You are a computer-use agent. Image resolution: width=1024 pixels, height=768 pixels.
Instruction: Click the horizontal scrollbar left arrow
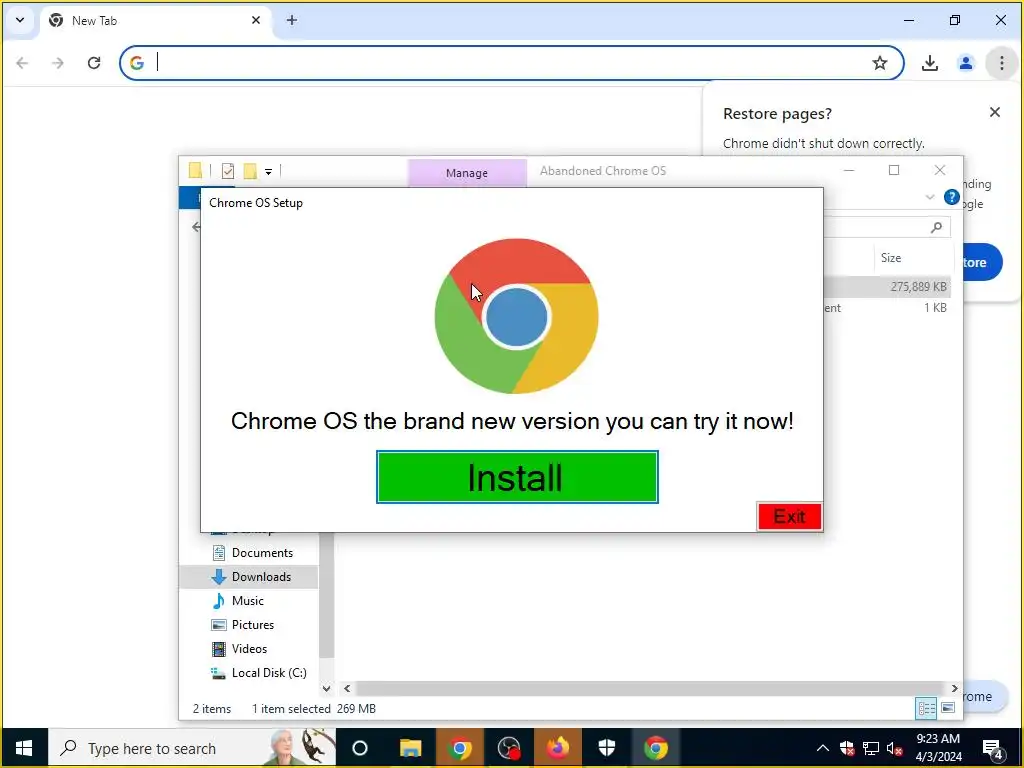(x=347, y=688)
